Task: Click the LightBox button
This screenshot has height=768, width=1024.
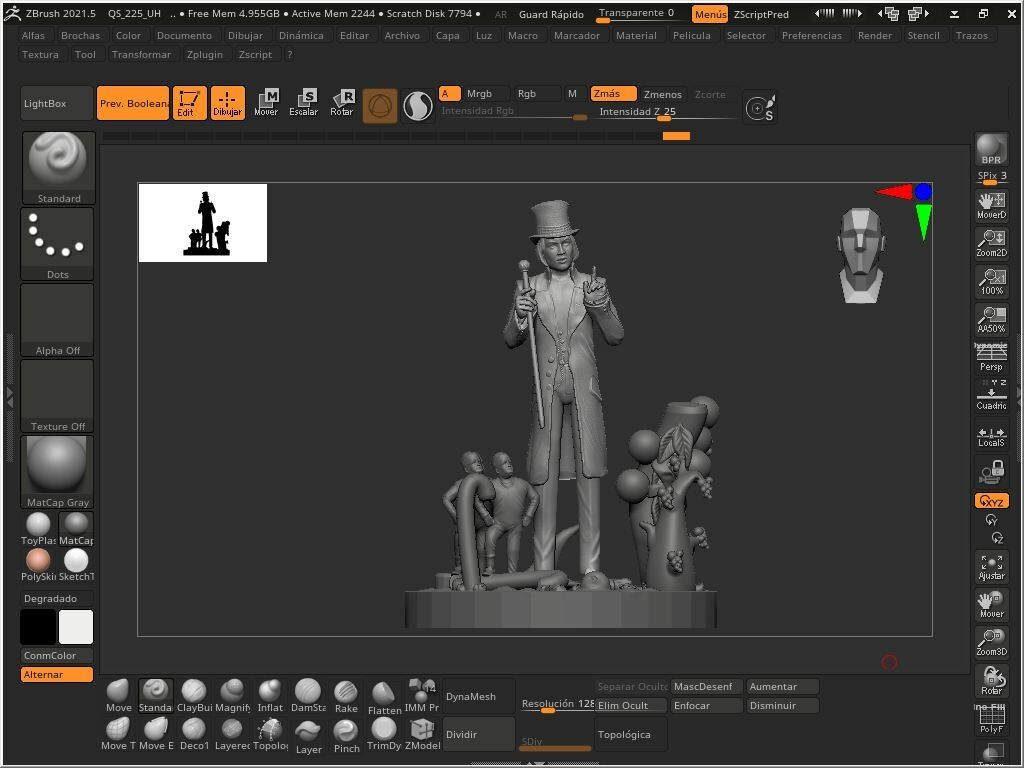Action: (x=57, y=103)
